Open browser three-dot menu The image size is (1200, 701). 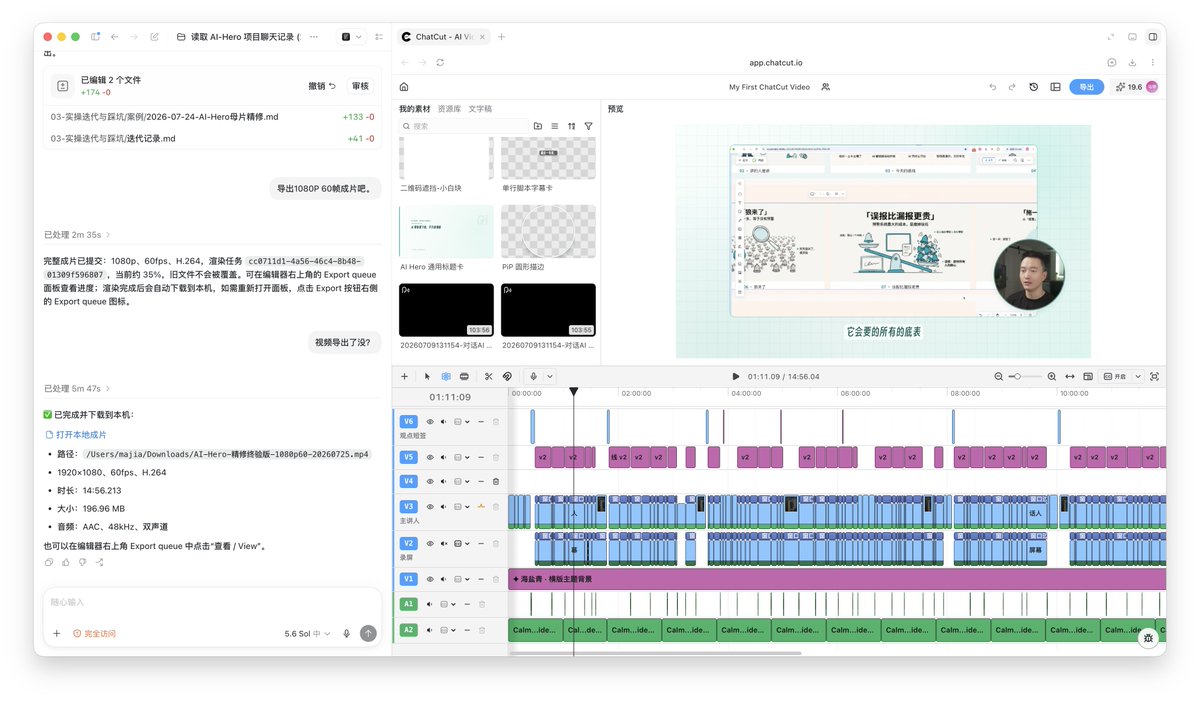click(x=1154, y=62)
